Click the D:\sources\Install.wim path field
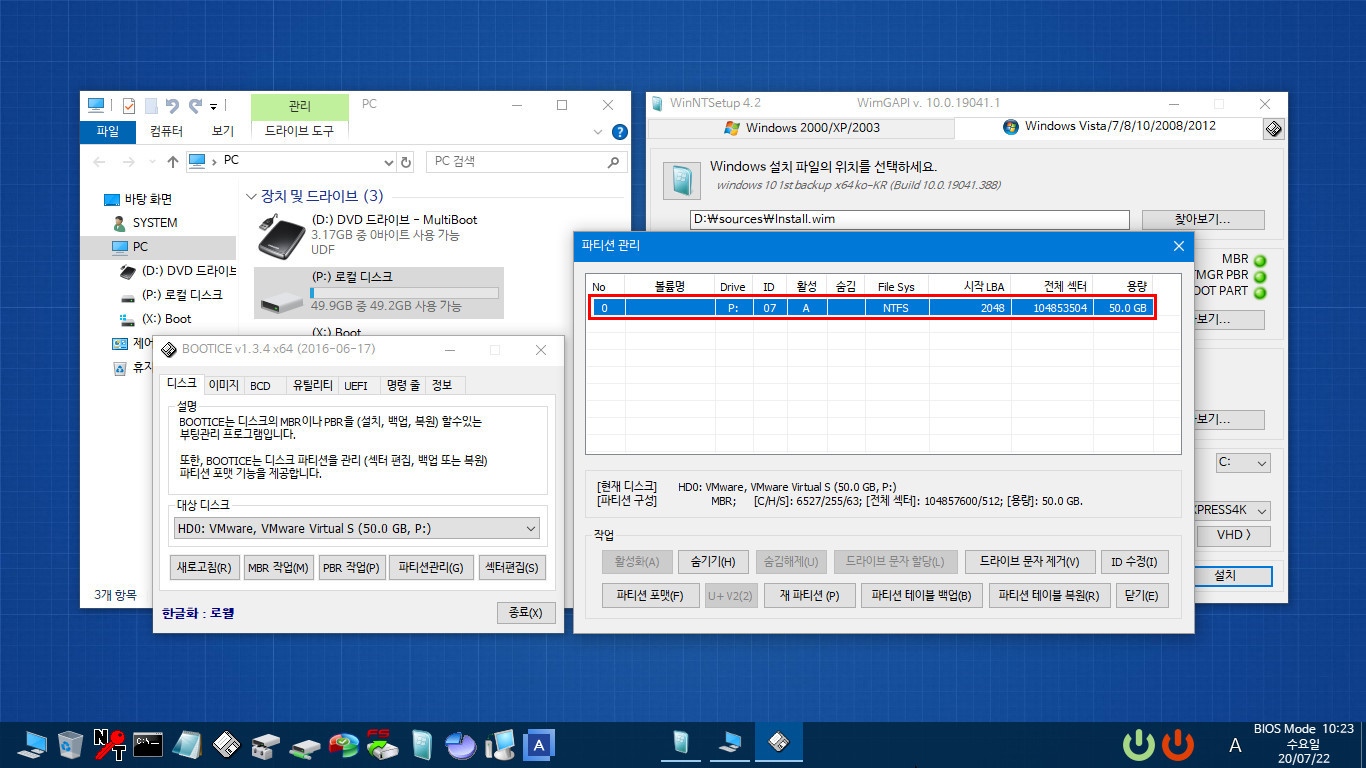The width and height of the screenshot is (1366, 768). tap(909, 219)
